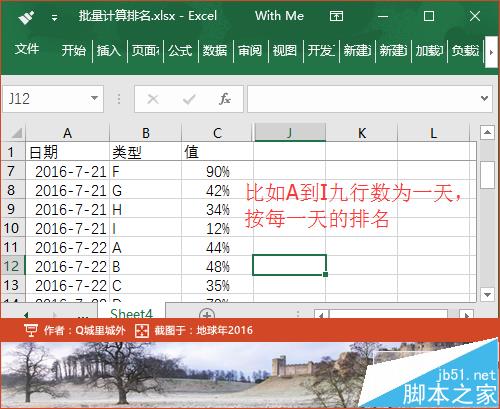Open the 开发 tools ribbon tab
The width and height of the screenshot is (500, 409).
click(321, 51)
